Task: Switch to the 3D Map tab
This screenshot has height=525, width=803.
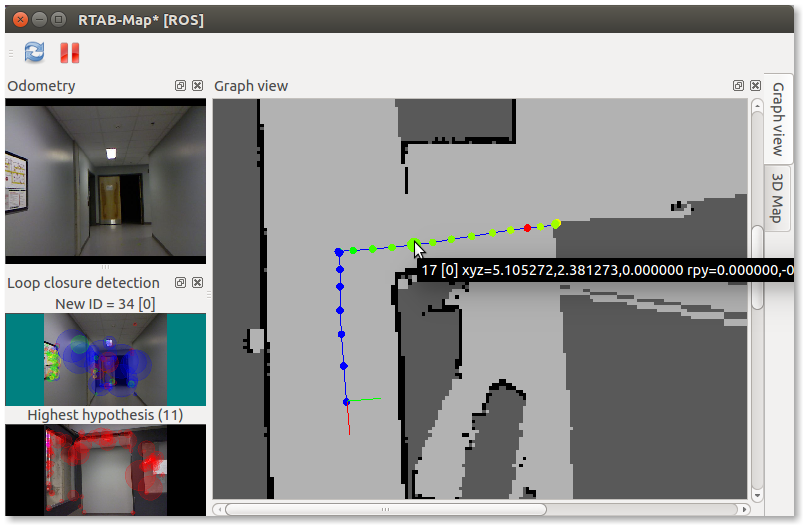Action: 777,196
